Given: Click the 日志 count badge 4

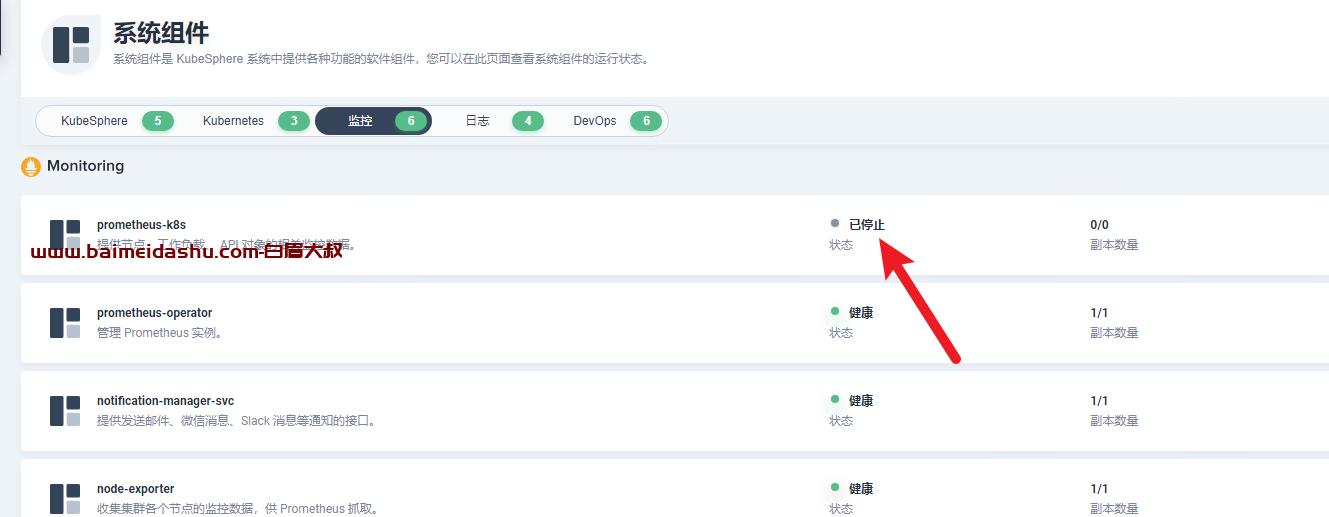Looking at the screenshot, I should point(528,121).
